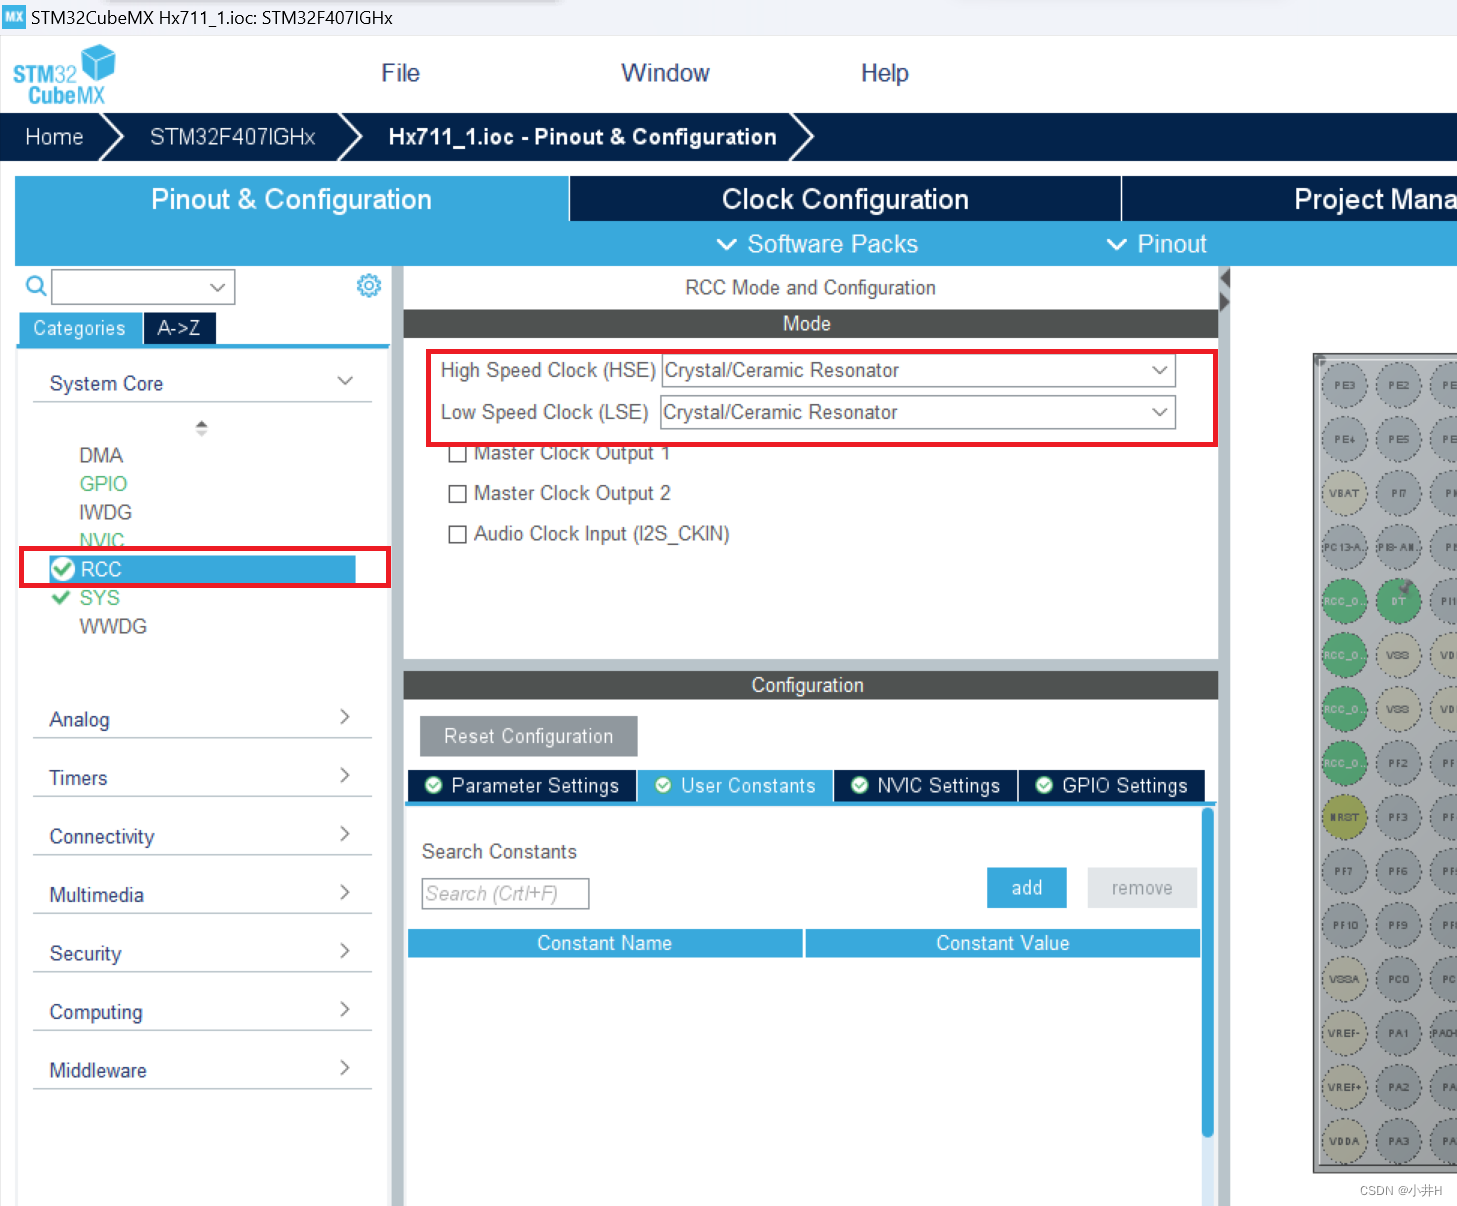This screenshot has height=1206, width=1457.
Task: Select the NRST pin on the chip
Action: point(1344,817)
